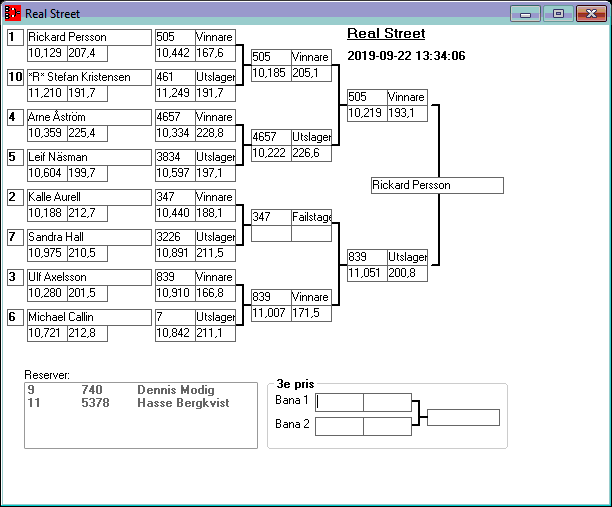Click the Real Street underlined heading
Image resolution: width=612 pixels, height=507 pixels.
point(386,34)
